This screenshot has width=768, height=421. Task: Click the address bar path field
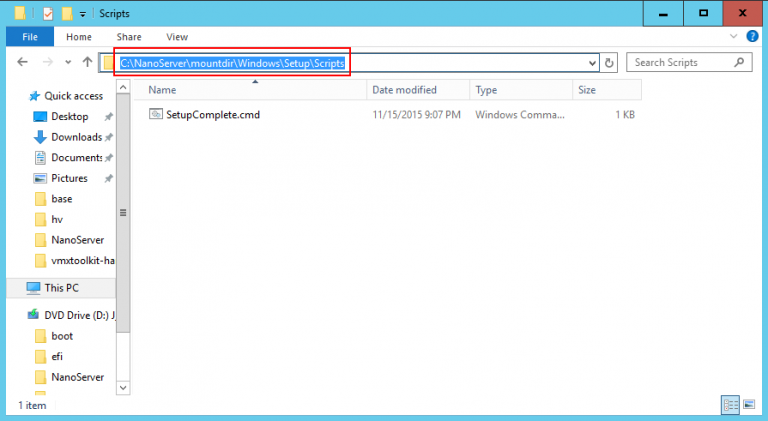click(x=349, y=63)
